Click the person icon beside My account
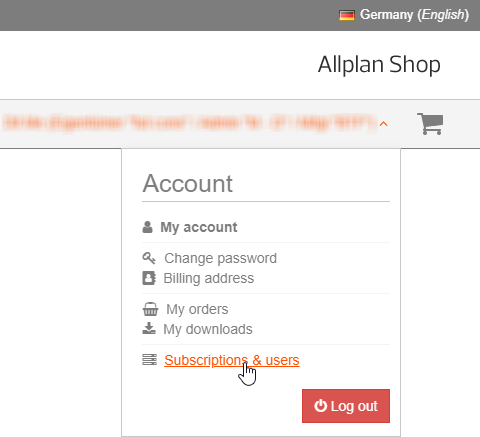Screen dimensions: 480x437 pos(147,227)
